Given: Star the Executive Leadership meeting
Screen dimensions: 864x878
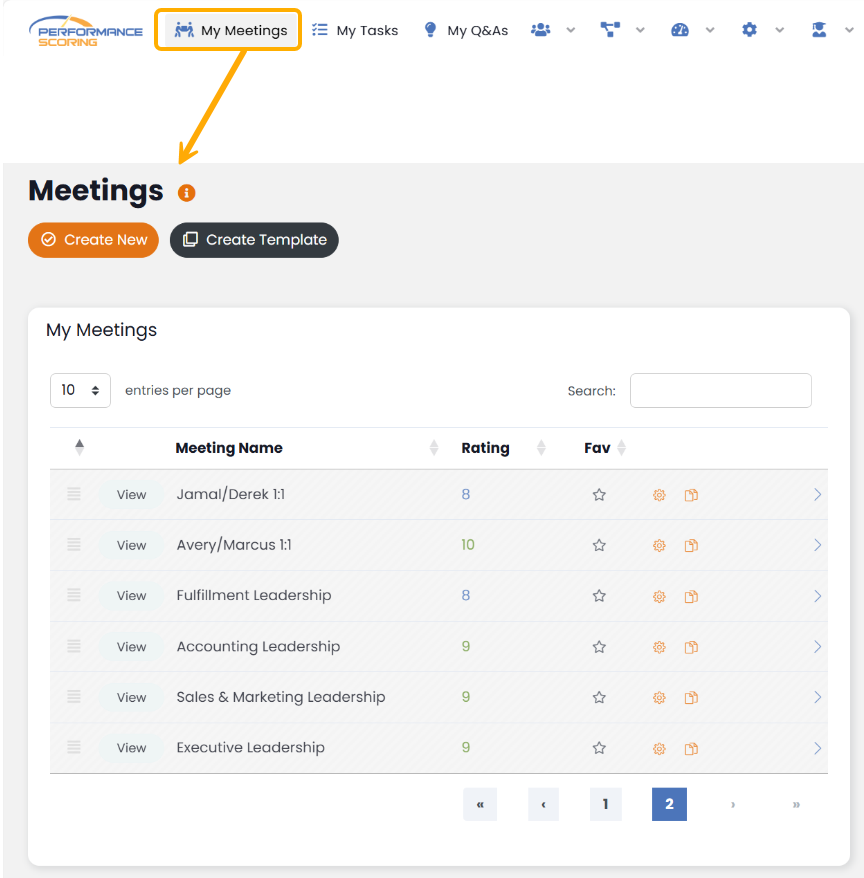Looking at the screenshot, I should tap(599, 748).
